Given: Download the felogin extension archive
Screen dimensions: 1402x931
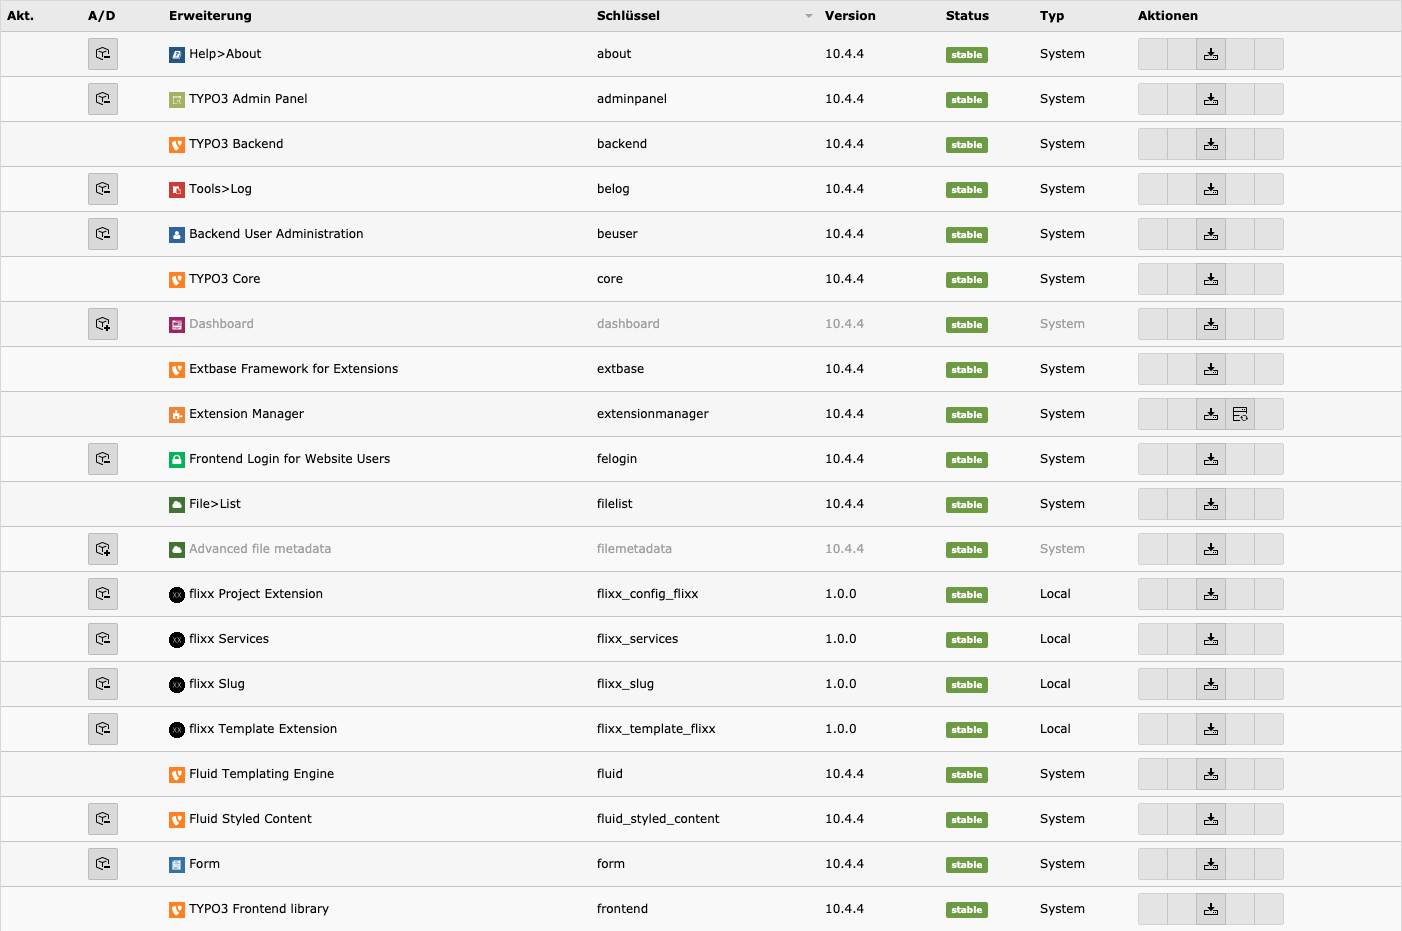Looking at the screenshot, I should 1211,459.
